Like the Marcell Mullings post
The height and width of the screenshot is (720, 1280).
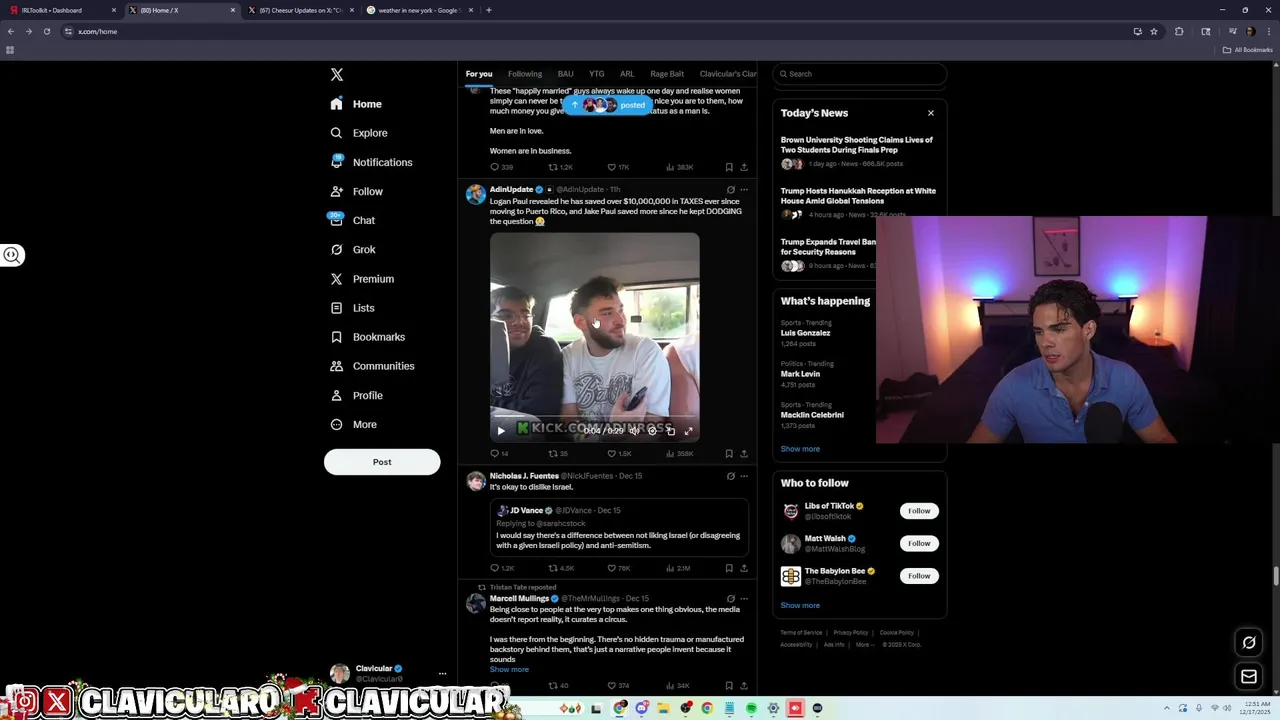pyautogui.click(x=619, y=686)
